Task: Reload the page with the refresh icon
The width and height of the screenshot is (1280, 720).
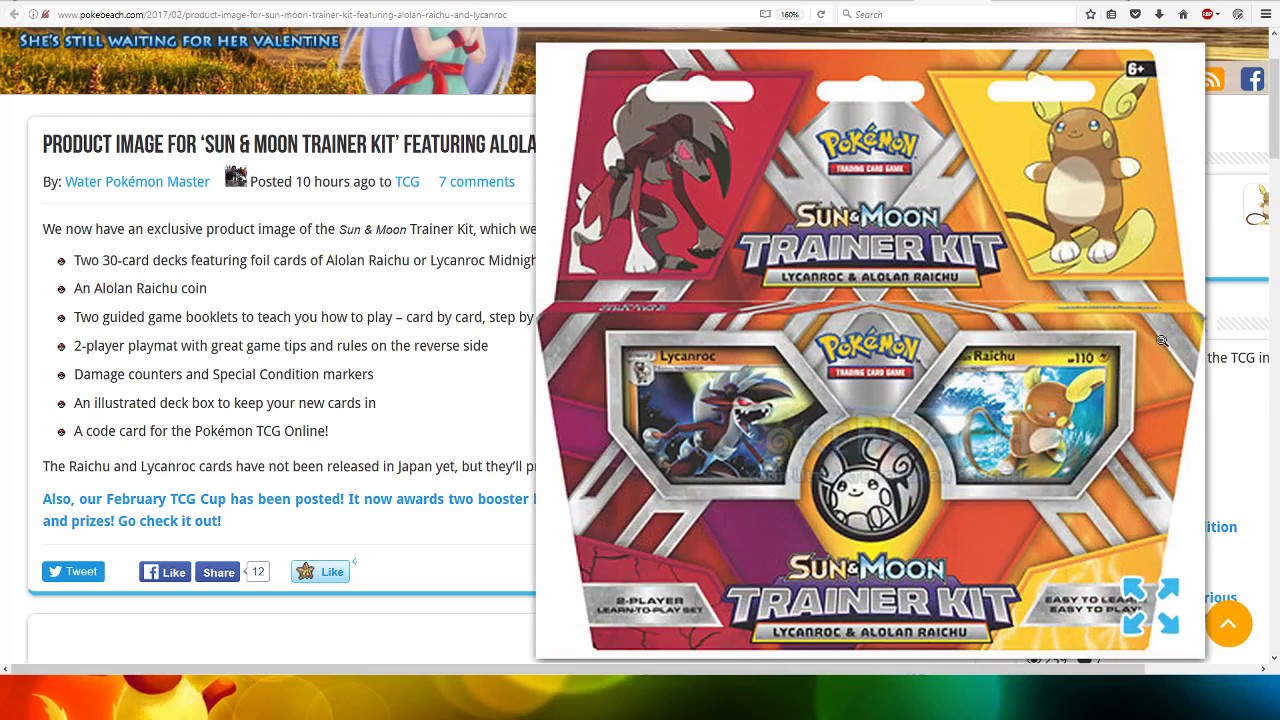Action: (x=821, y=14)
